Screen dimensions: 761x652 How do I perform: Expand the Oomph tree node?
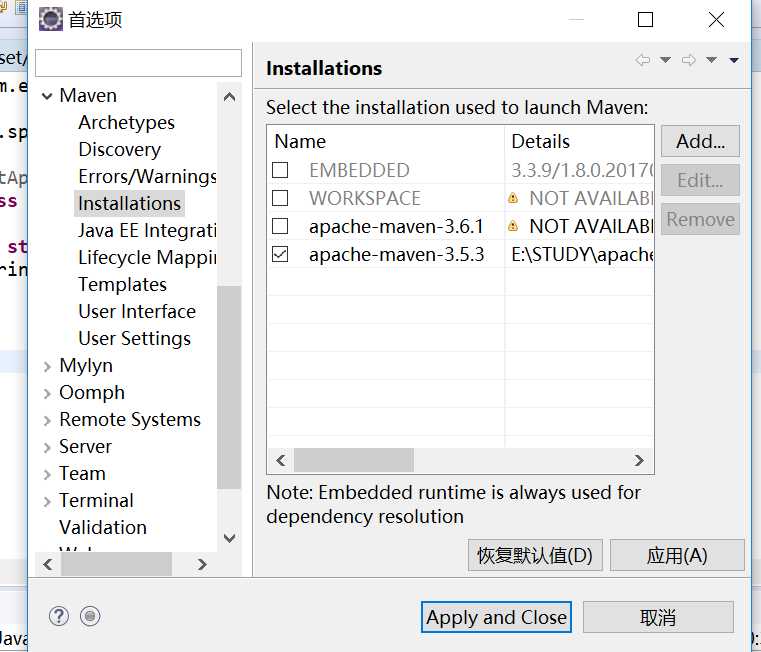47,393
